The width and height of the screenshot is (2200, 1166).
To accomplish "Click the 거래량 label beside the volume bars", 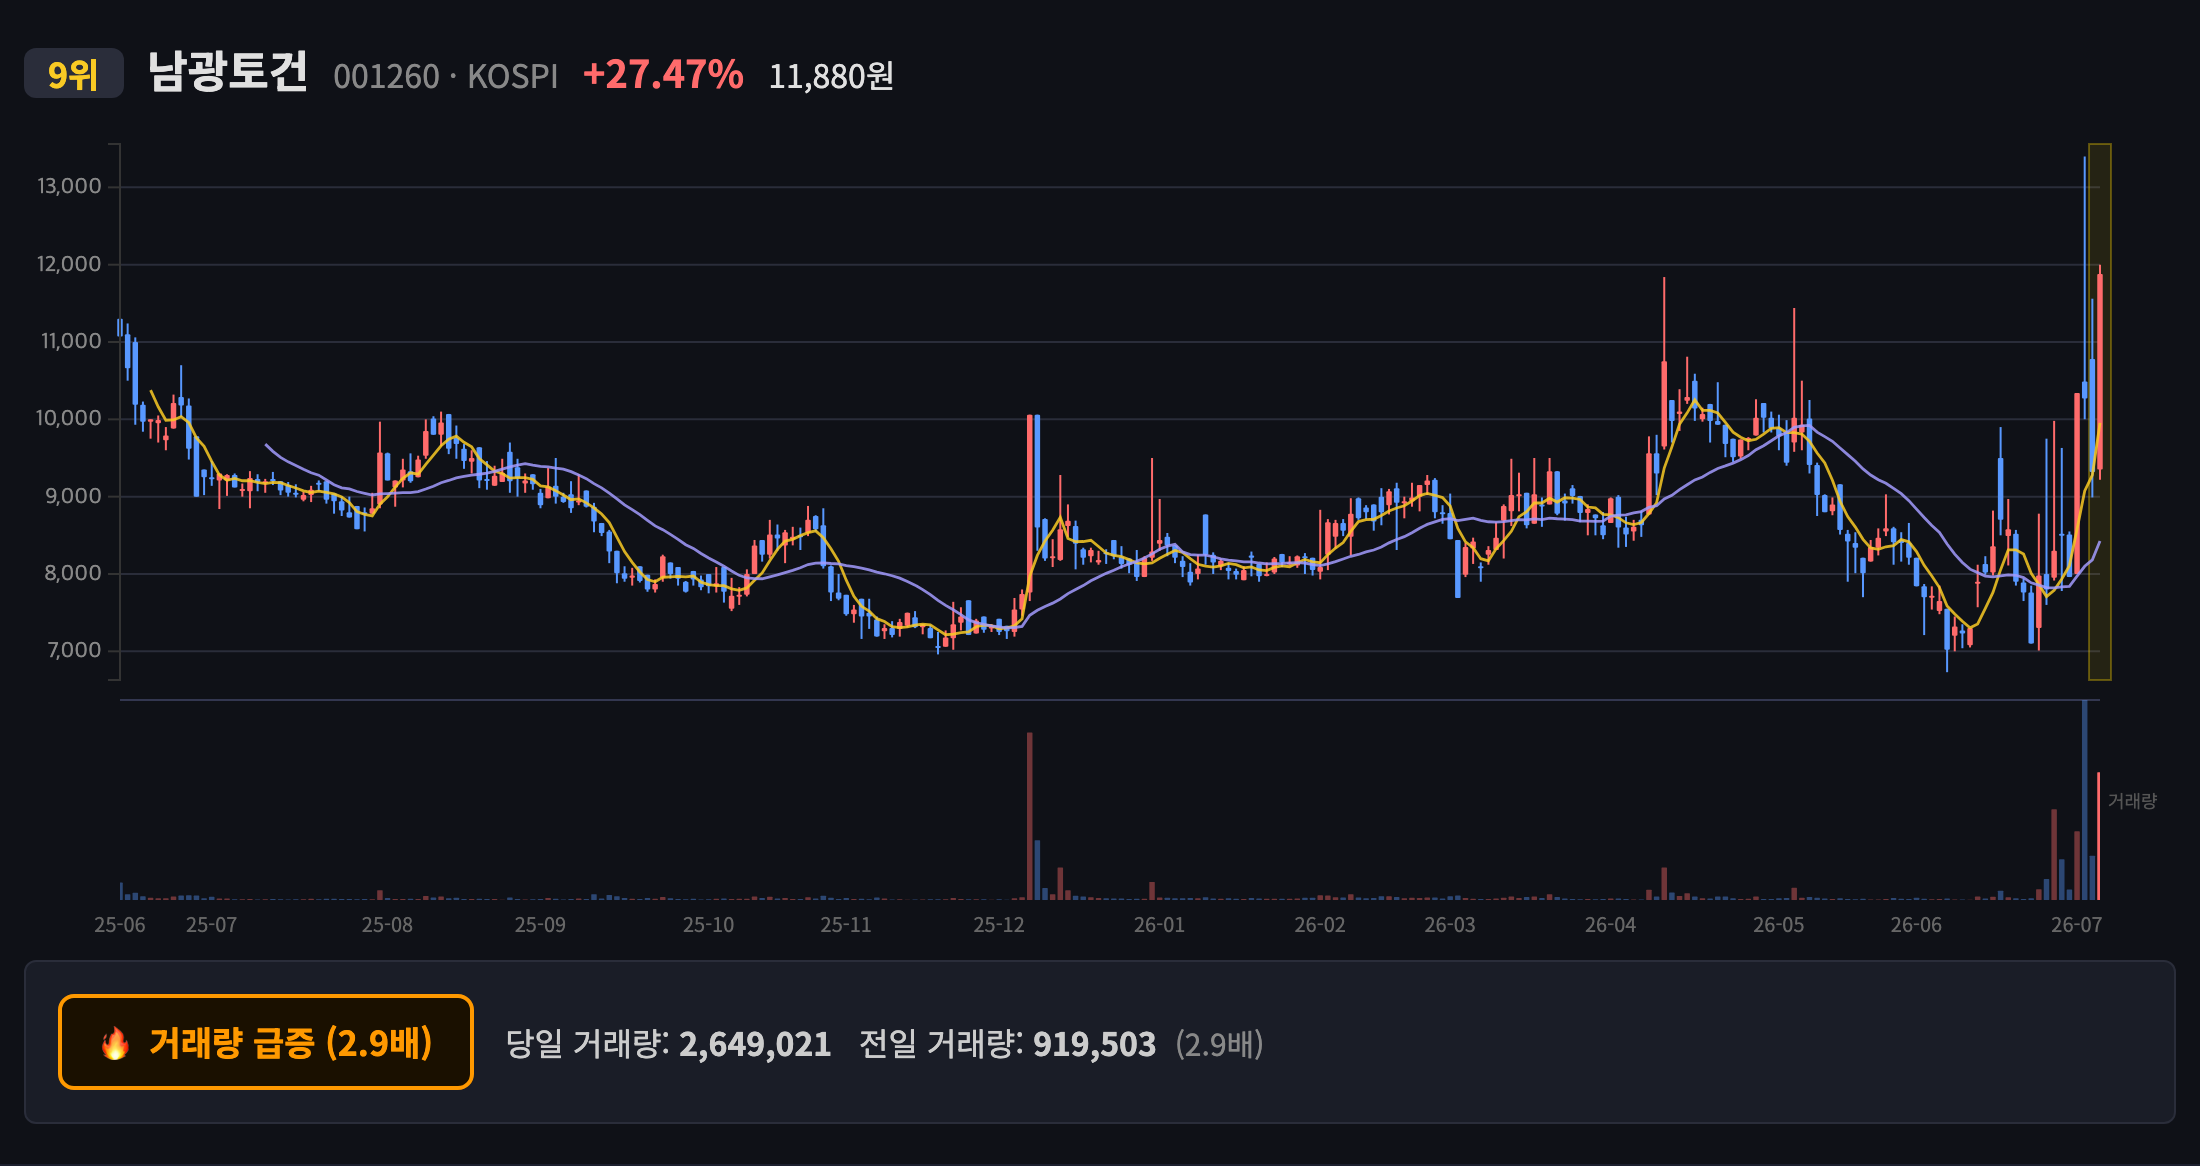I will click(2132, 801).
